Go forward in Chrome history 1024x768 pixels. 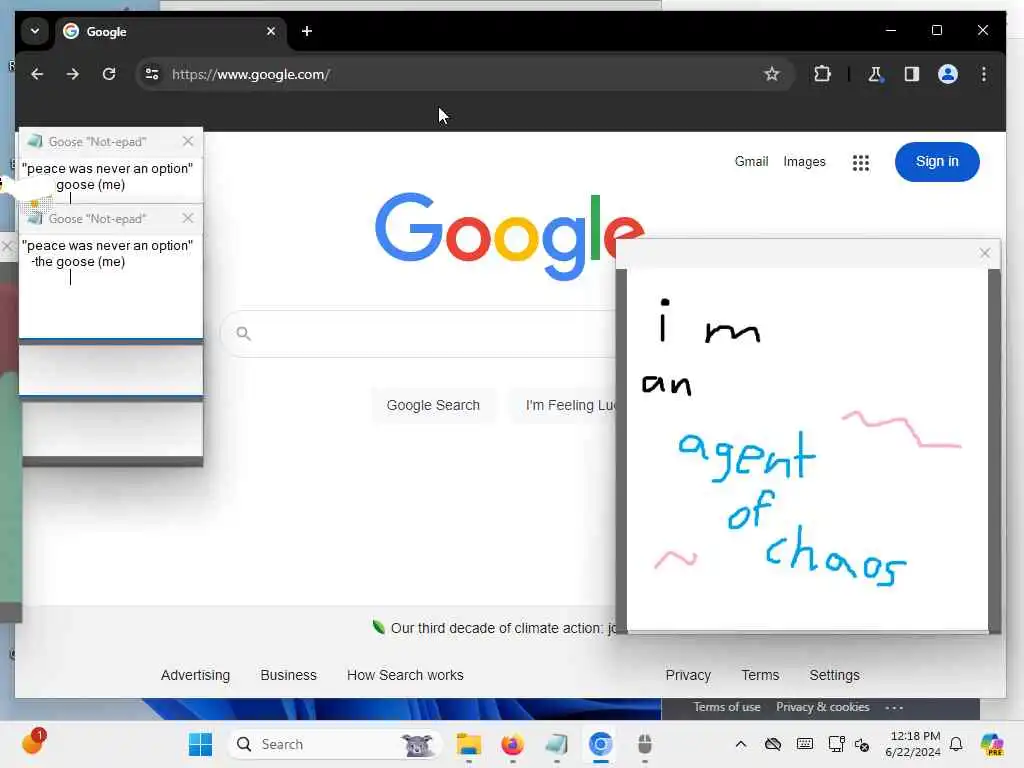[x=72, y=74]
